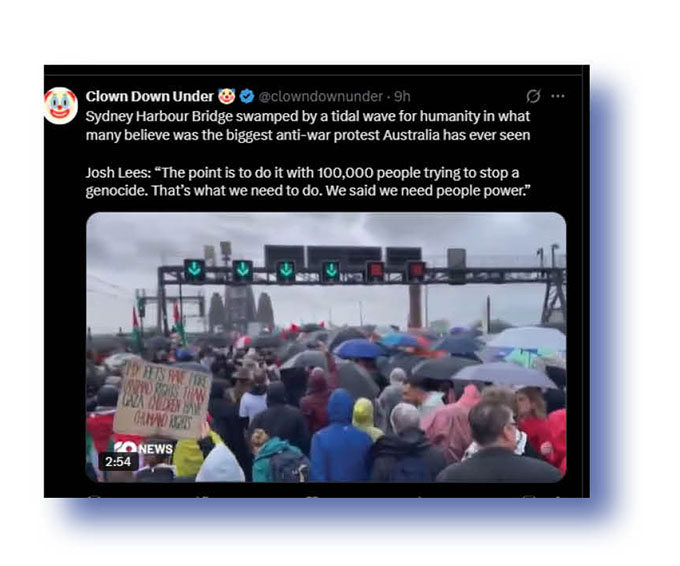Open the three-dot more options menu
This screenshot has height=566, width=680.
click(x=558, y=96)
